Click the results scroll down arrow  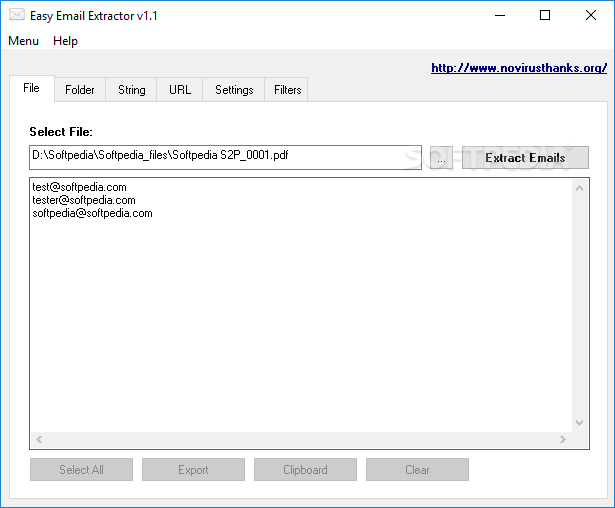pyautogui.click(x=579, y=423)
